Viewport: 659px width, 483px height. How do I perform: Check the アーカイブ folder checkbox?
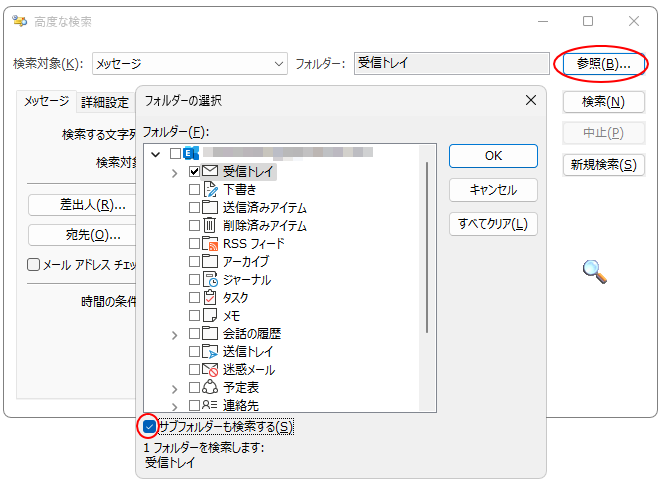pyautogui.click(x=194, y=261)
